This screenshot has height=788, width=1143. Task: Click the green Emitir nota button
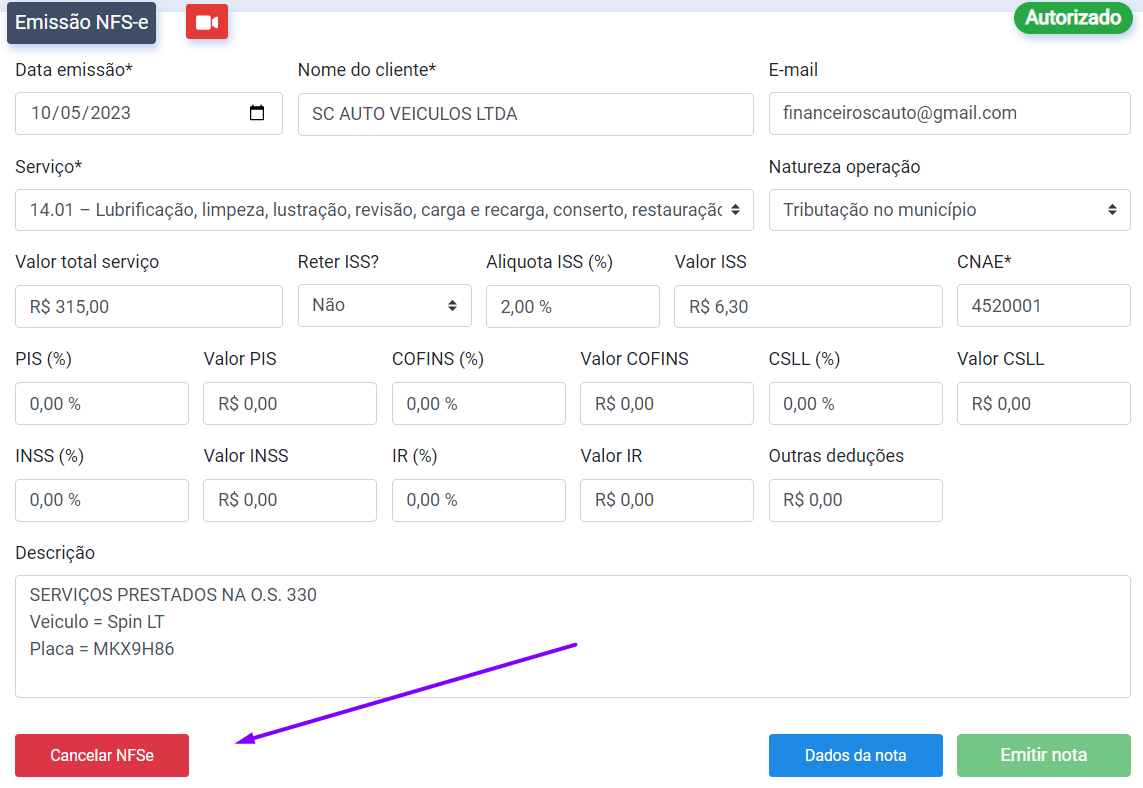pyautogui.click(x=1043, y=755)
